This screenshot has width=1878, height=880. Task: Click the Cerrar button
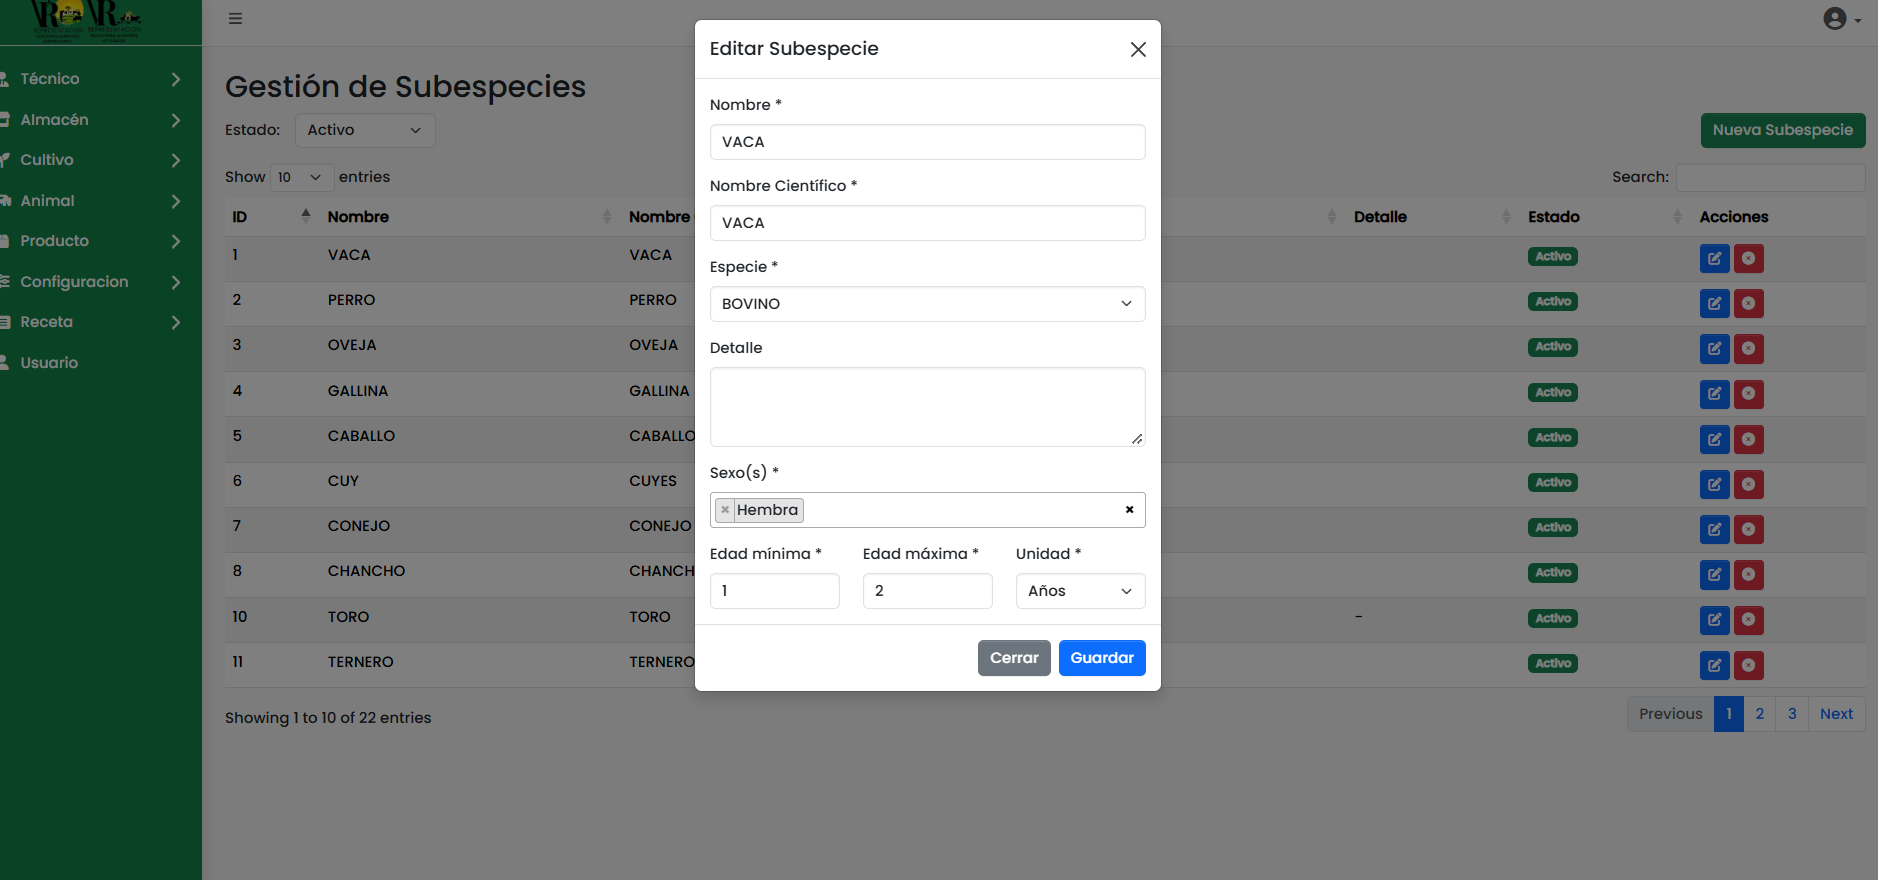1014,658
